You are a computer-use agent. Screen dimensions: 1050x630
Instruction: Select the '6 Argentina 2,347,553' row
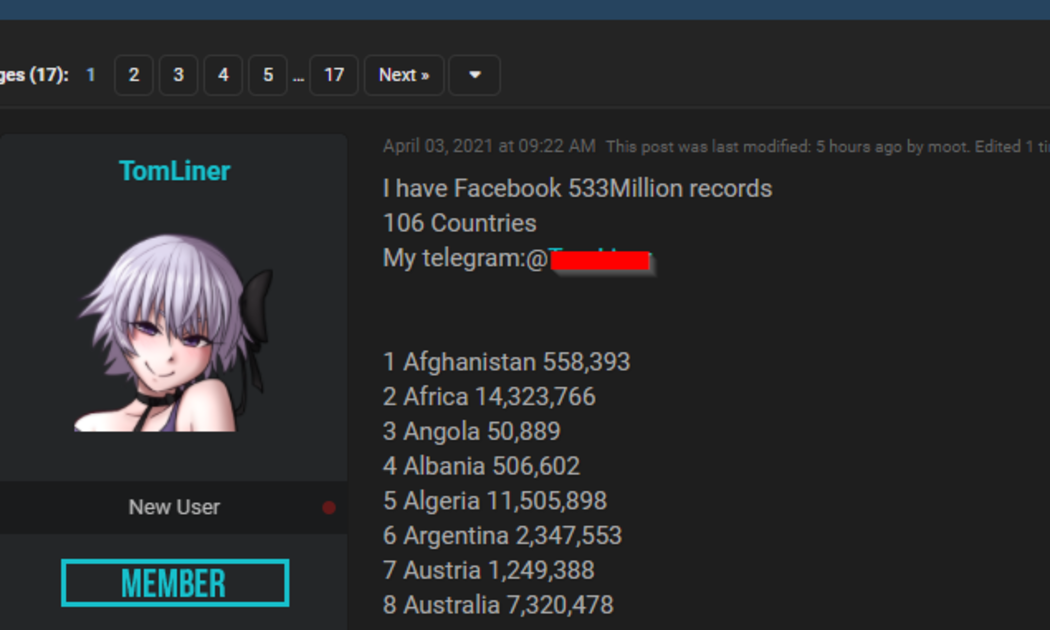(x=502, y=536)
